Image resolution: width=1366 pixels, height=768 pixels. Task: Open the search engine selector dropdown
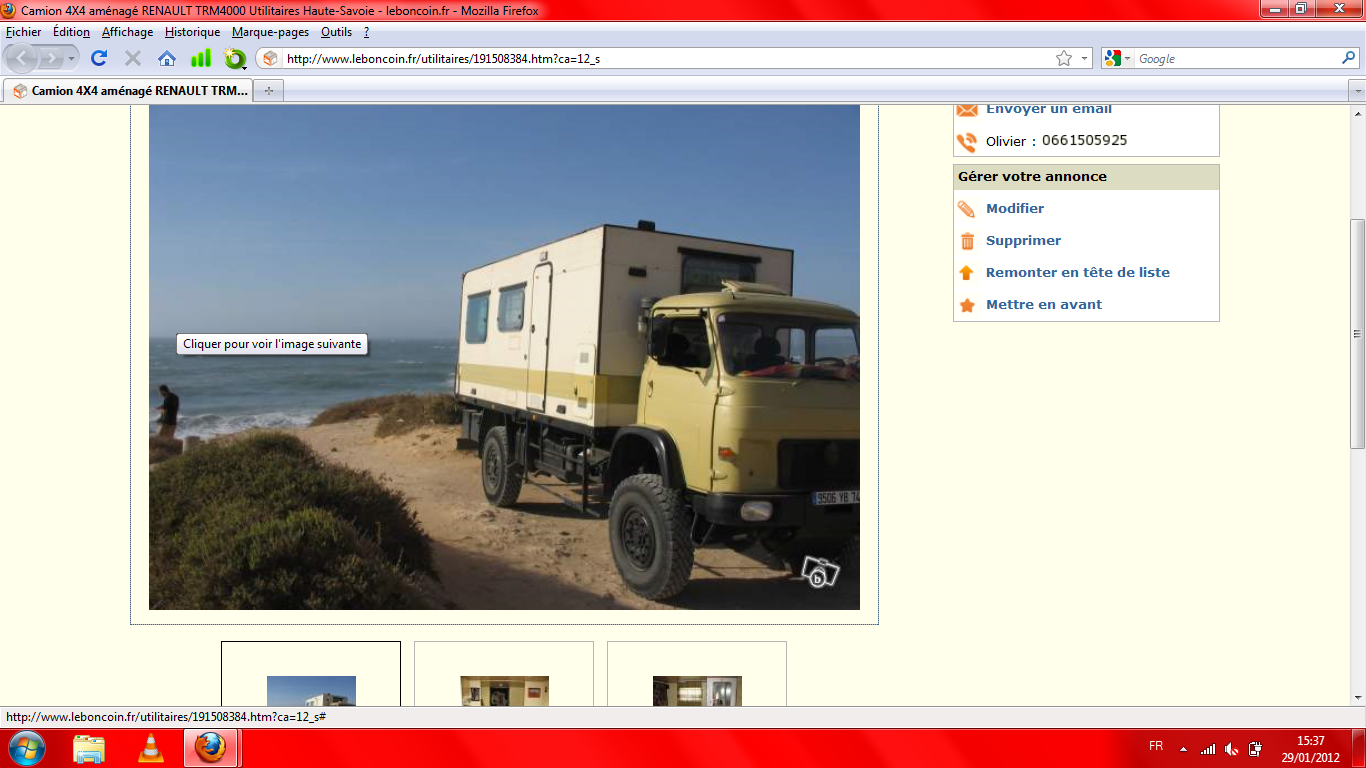[1117, 59]
